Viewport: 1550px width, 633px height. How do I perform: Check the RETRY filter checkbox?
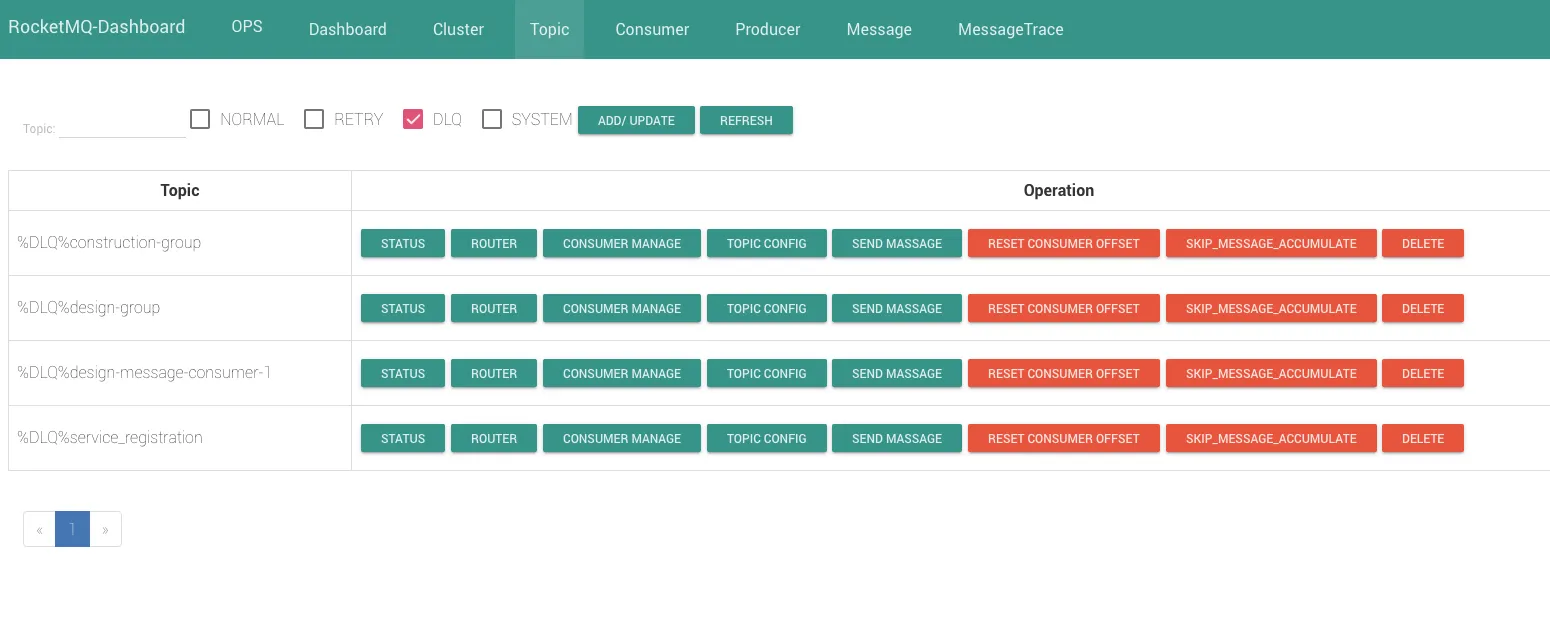tap(314, 120)
